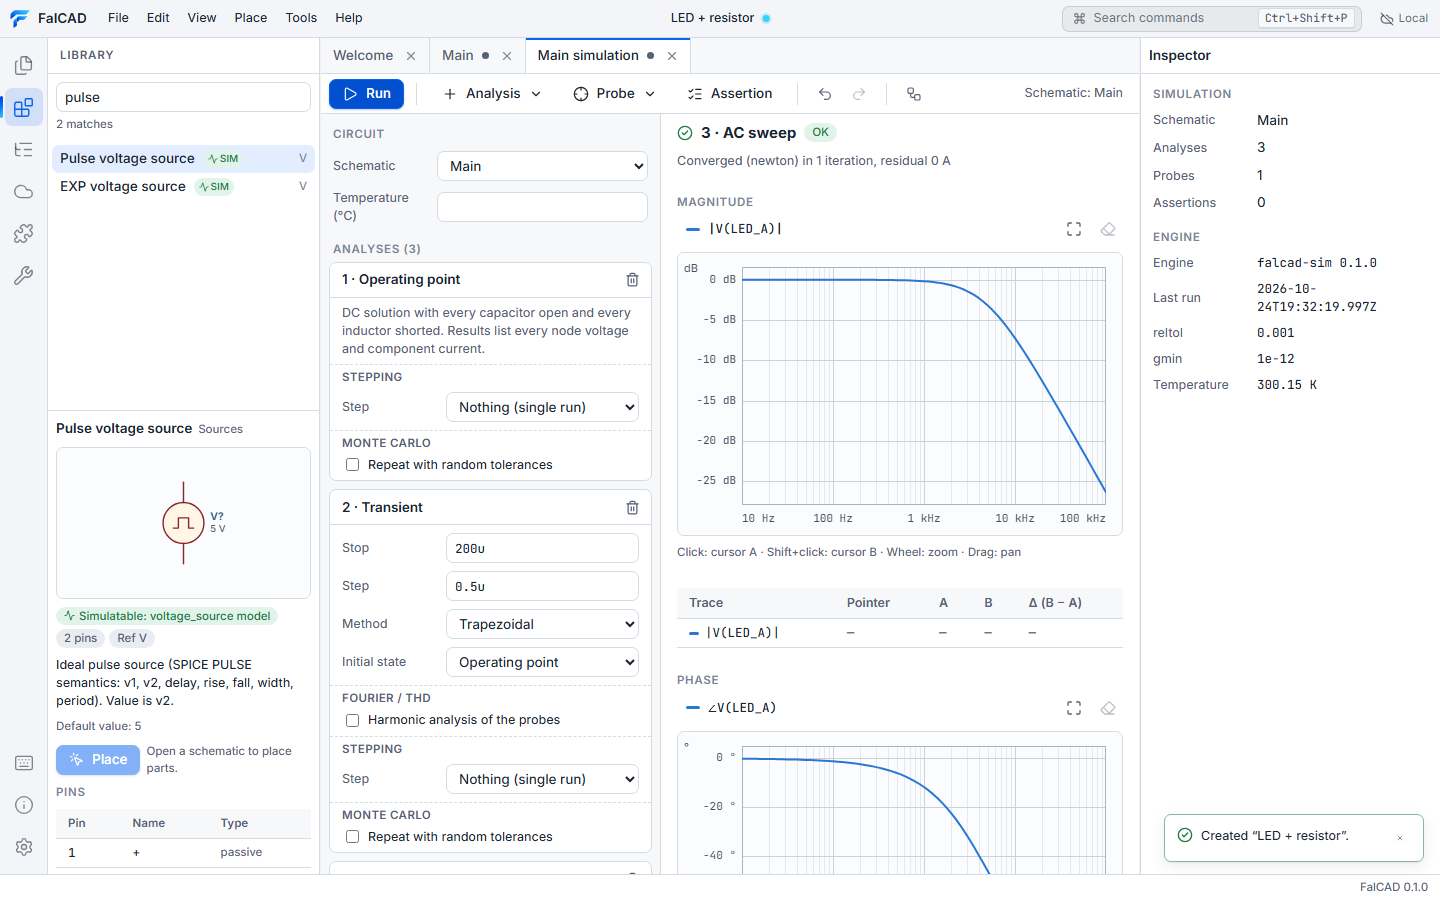This screenshot has height=900, width=1440.
Task: Open the wrench tools sidebar icon
Action: pyautogui.click(x=24, y=275)
